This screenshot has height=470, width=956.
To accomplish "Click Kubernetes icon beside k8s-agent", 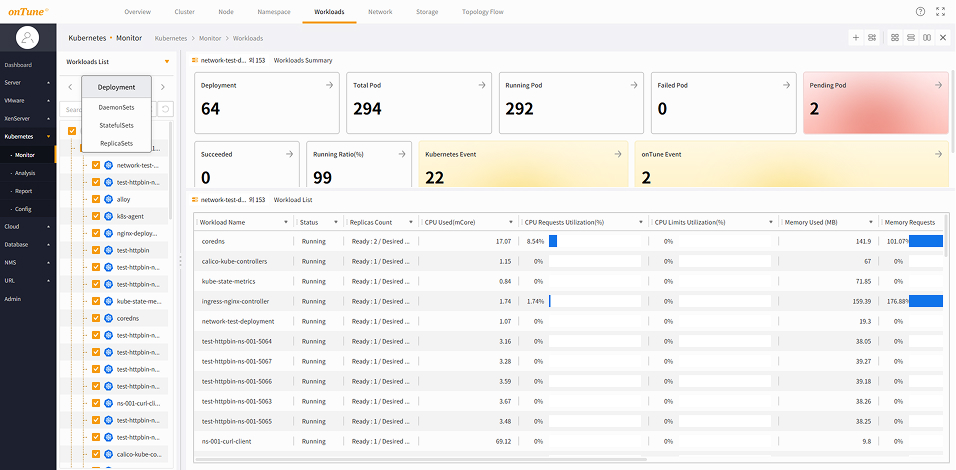I will coord(109,216).
